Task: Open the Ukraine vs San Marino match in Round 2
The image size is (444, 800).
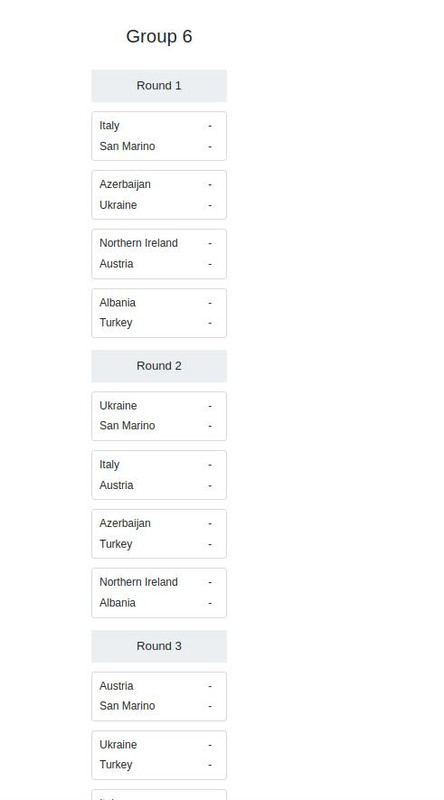Action: (x=159, y=416)
